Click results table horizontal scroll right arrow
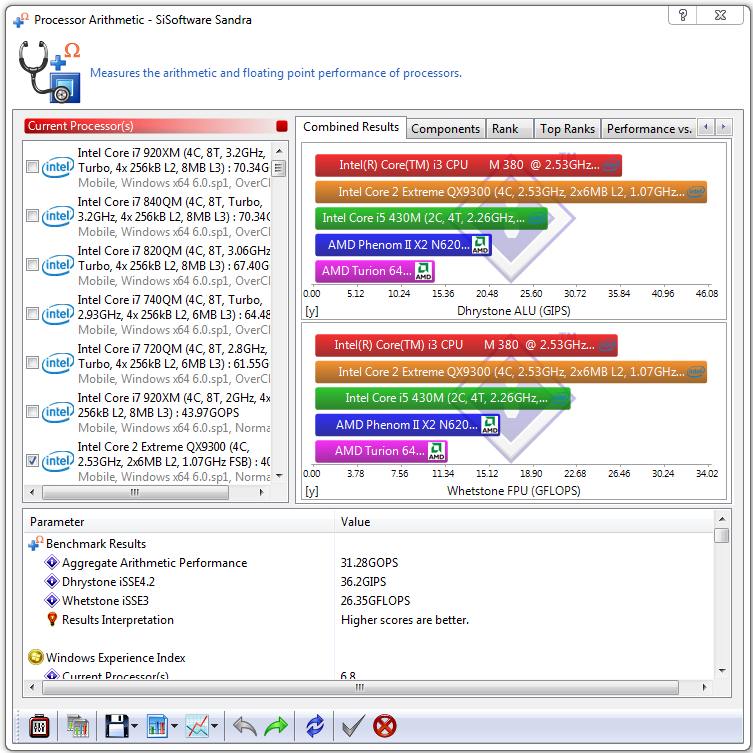Viewport: 753px width, 753px height. [x=704, y=687]
